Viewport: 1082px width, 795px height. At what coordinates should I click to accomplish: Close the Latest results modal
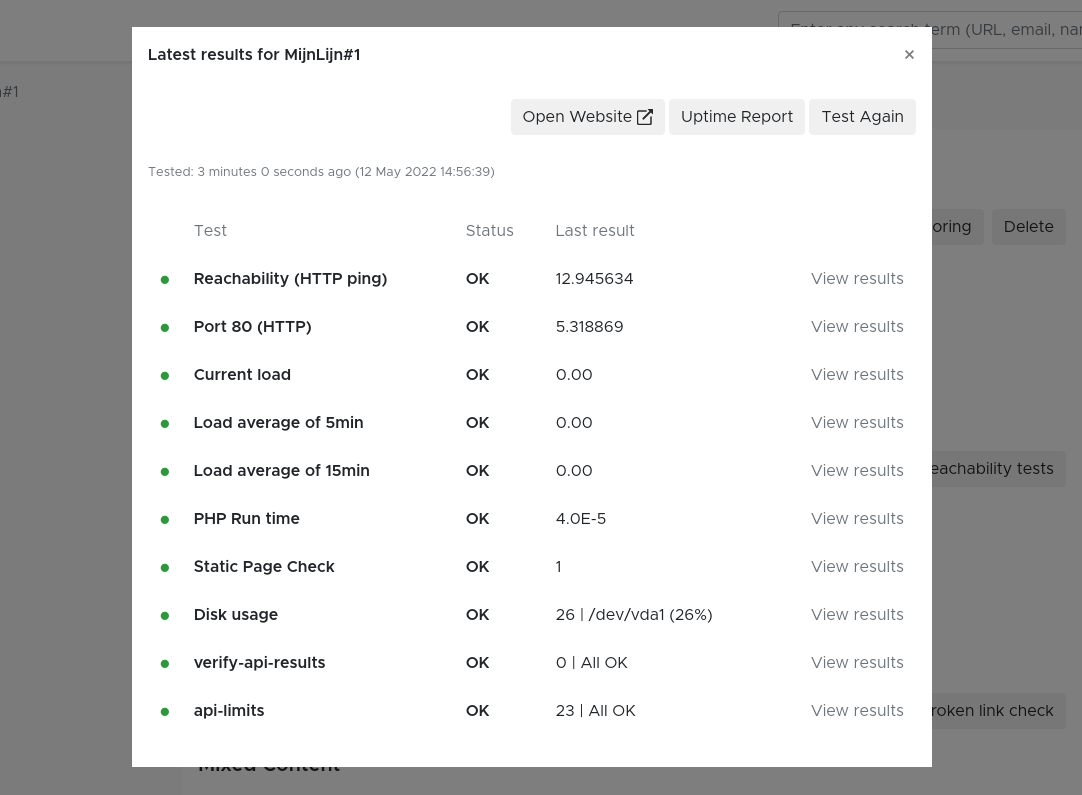[x=909, y=54]
